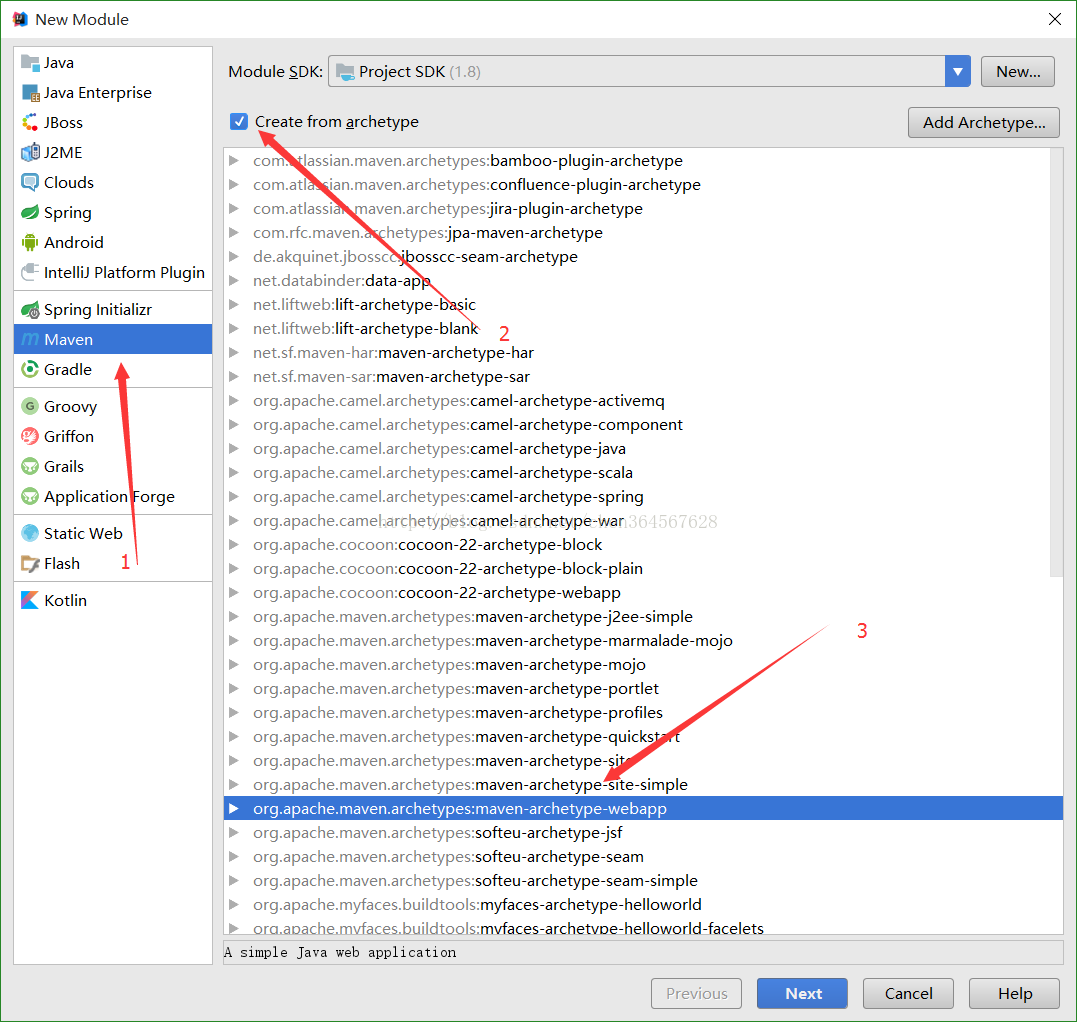
Task: Expand jpa-maven-archetype arrow
Action: [x=234, y=233]
